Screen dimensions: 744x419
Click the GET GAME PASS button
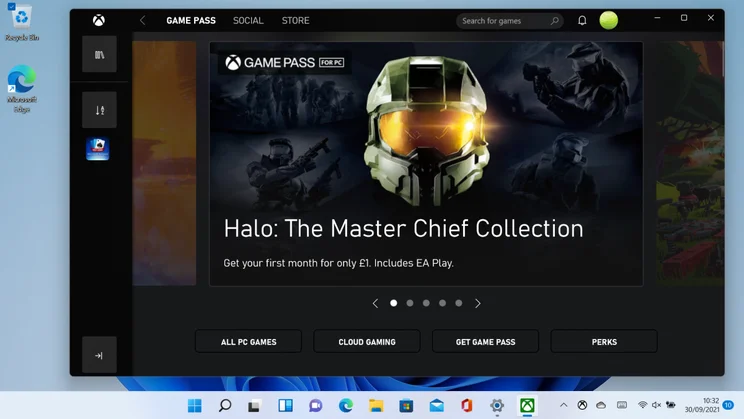(x=485, y=341)
